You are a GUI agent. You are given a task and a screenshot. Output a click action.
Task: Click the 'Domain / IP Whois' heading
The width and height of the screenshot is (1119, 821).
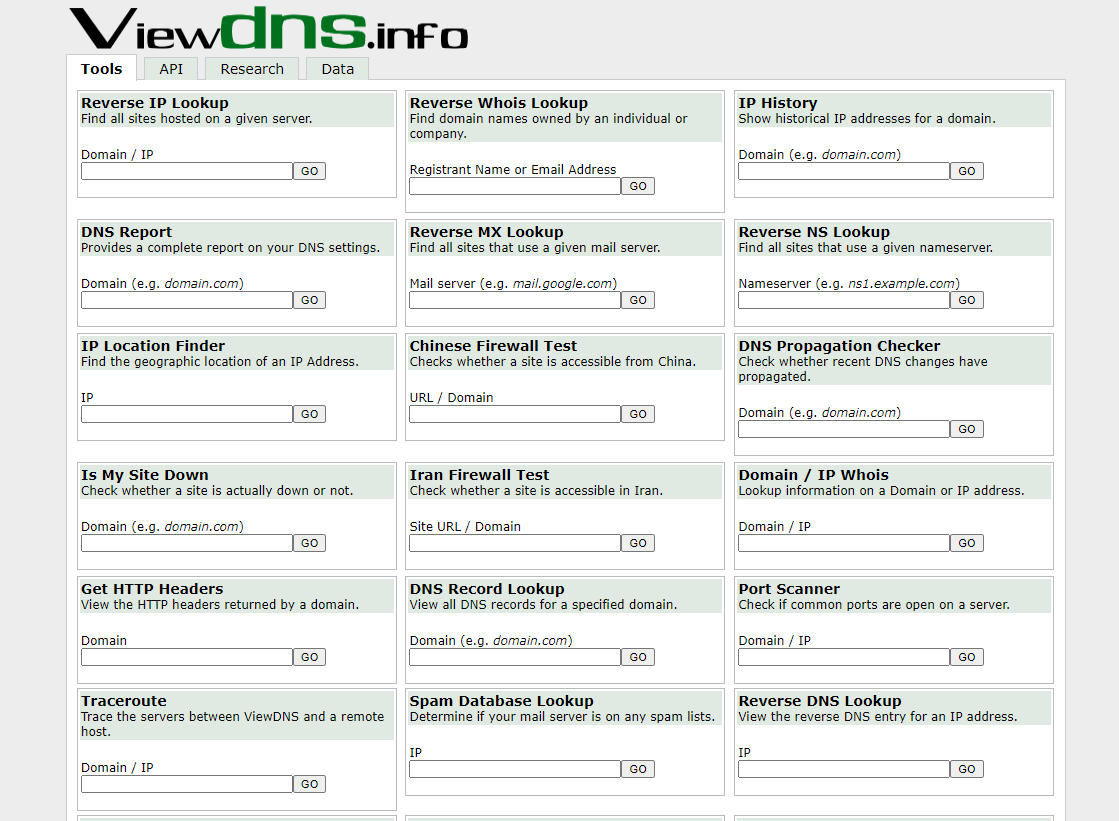[x=814, y=475]
